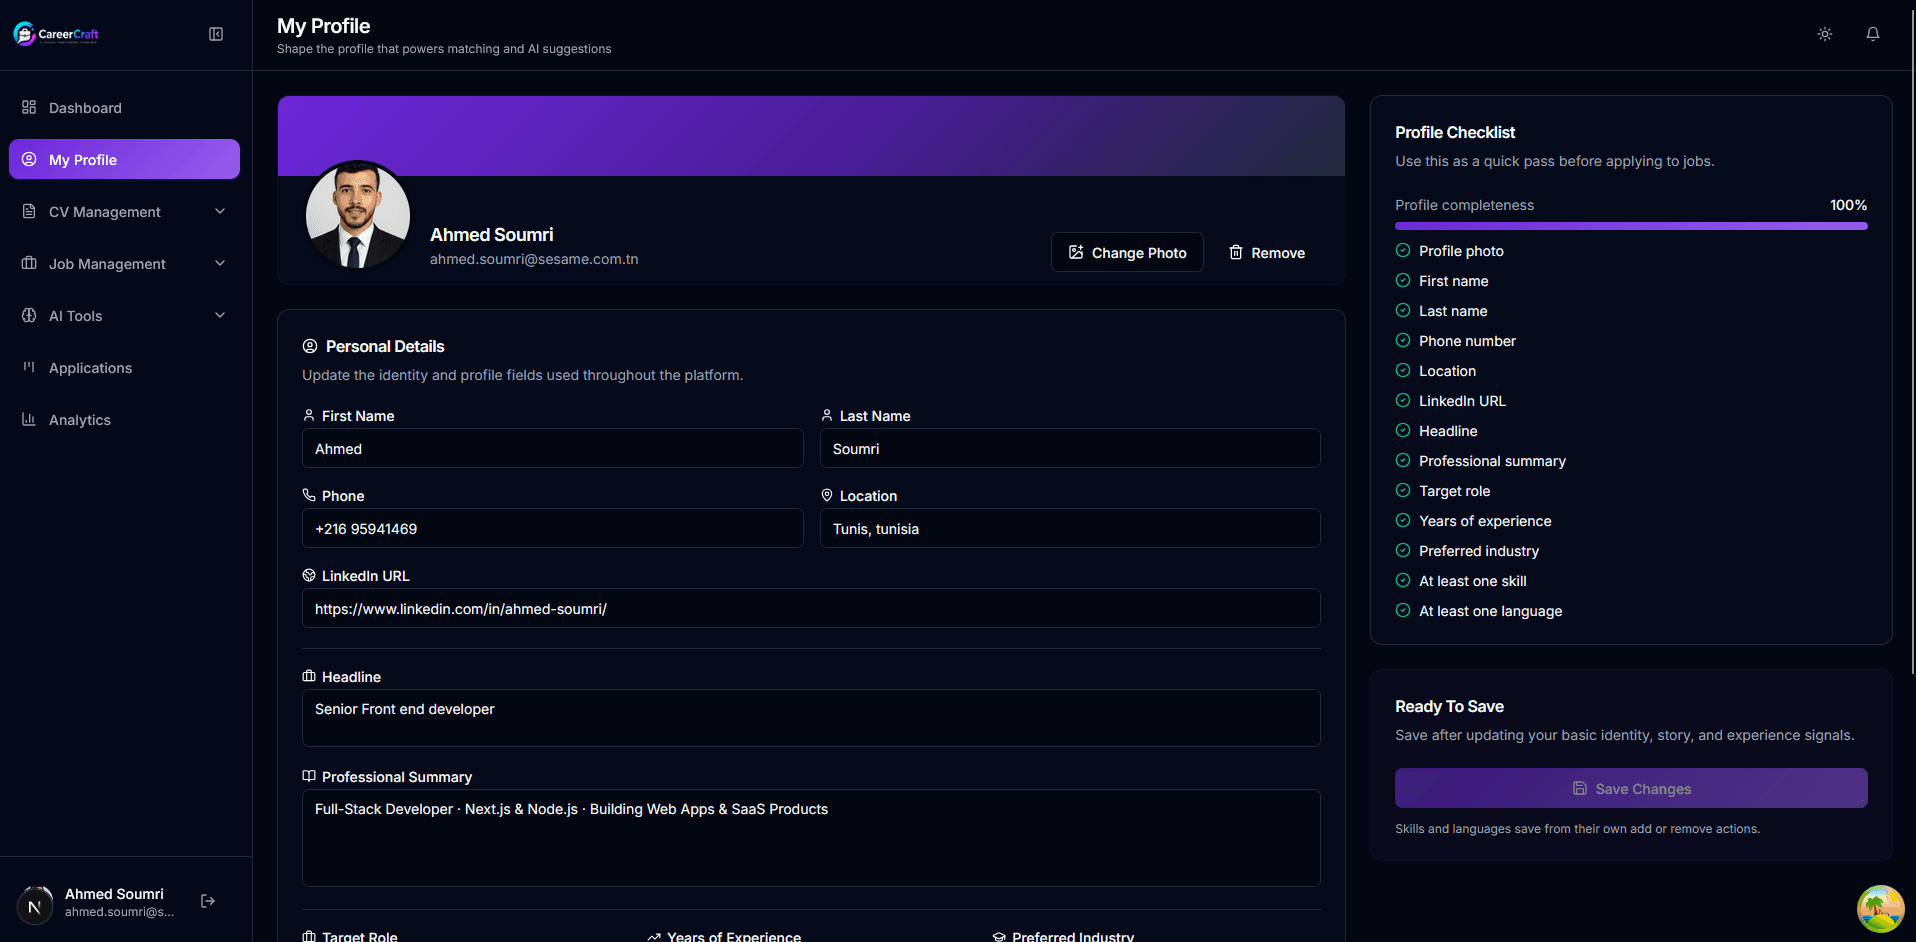Click the Save Changes button
1916x942 pixels.
point(1631,788)
